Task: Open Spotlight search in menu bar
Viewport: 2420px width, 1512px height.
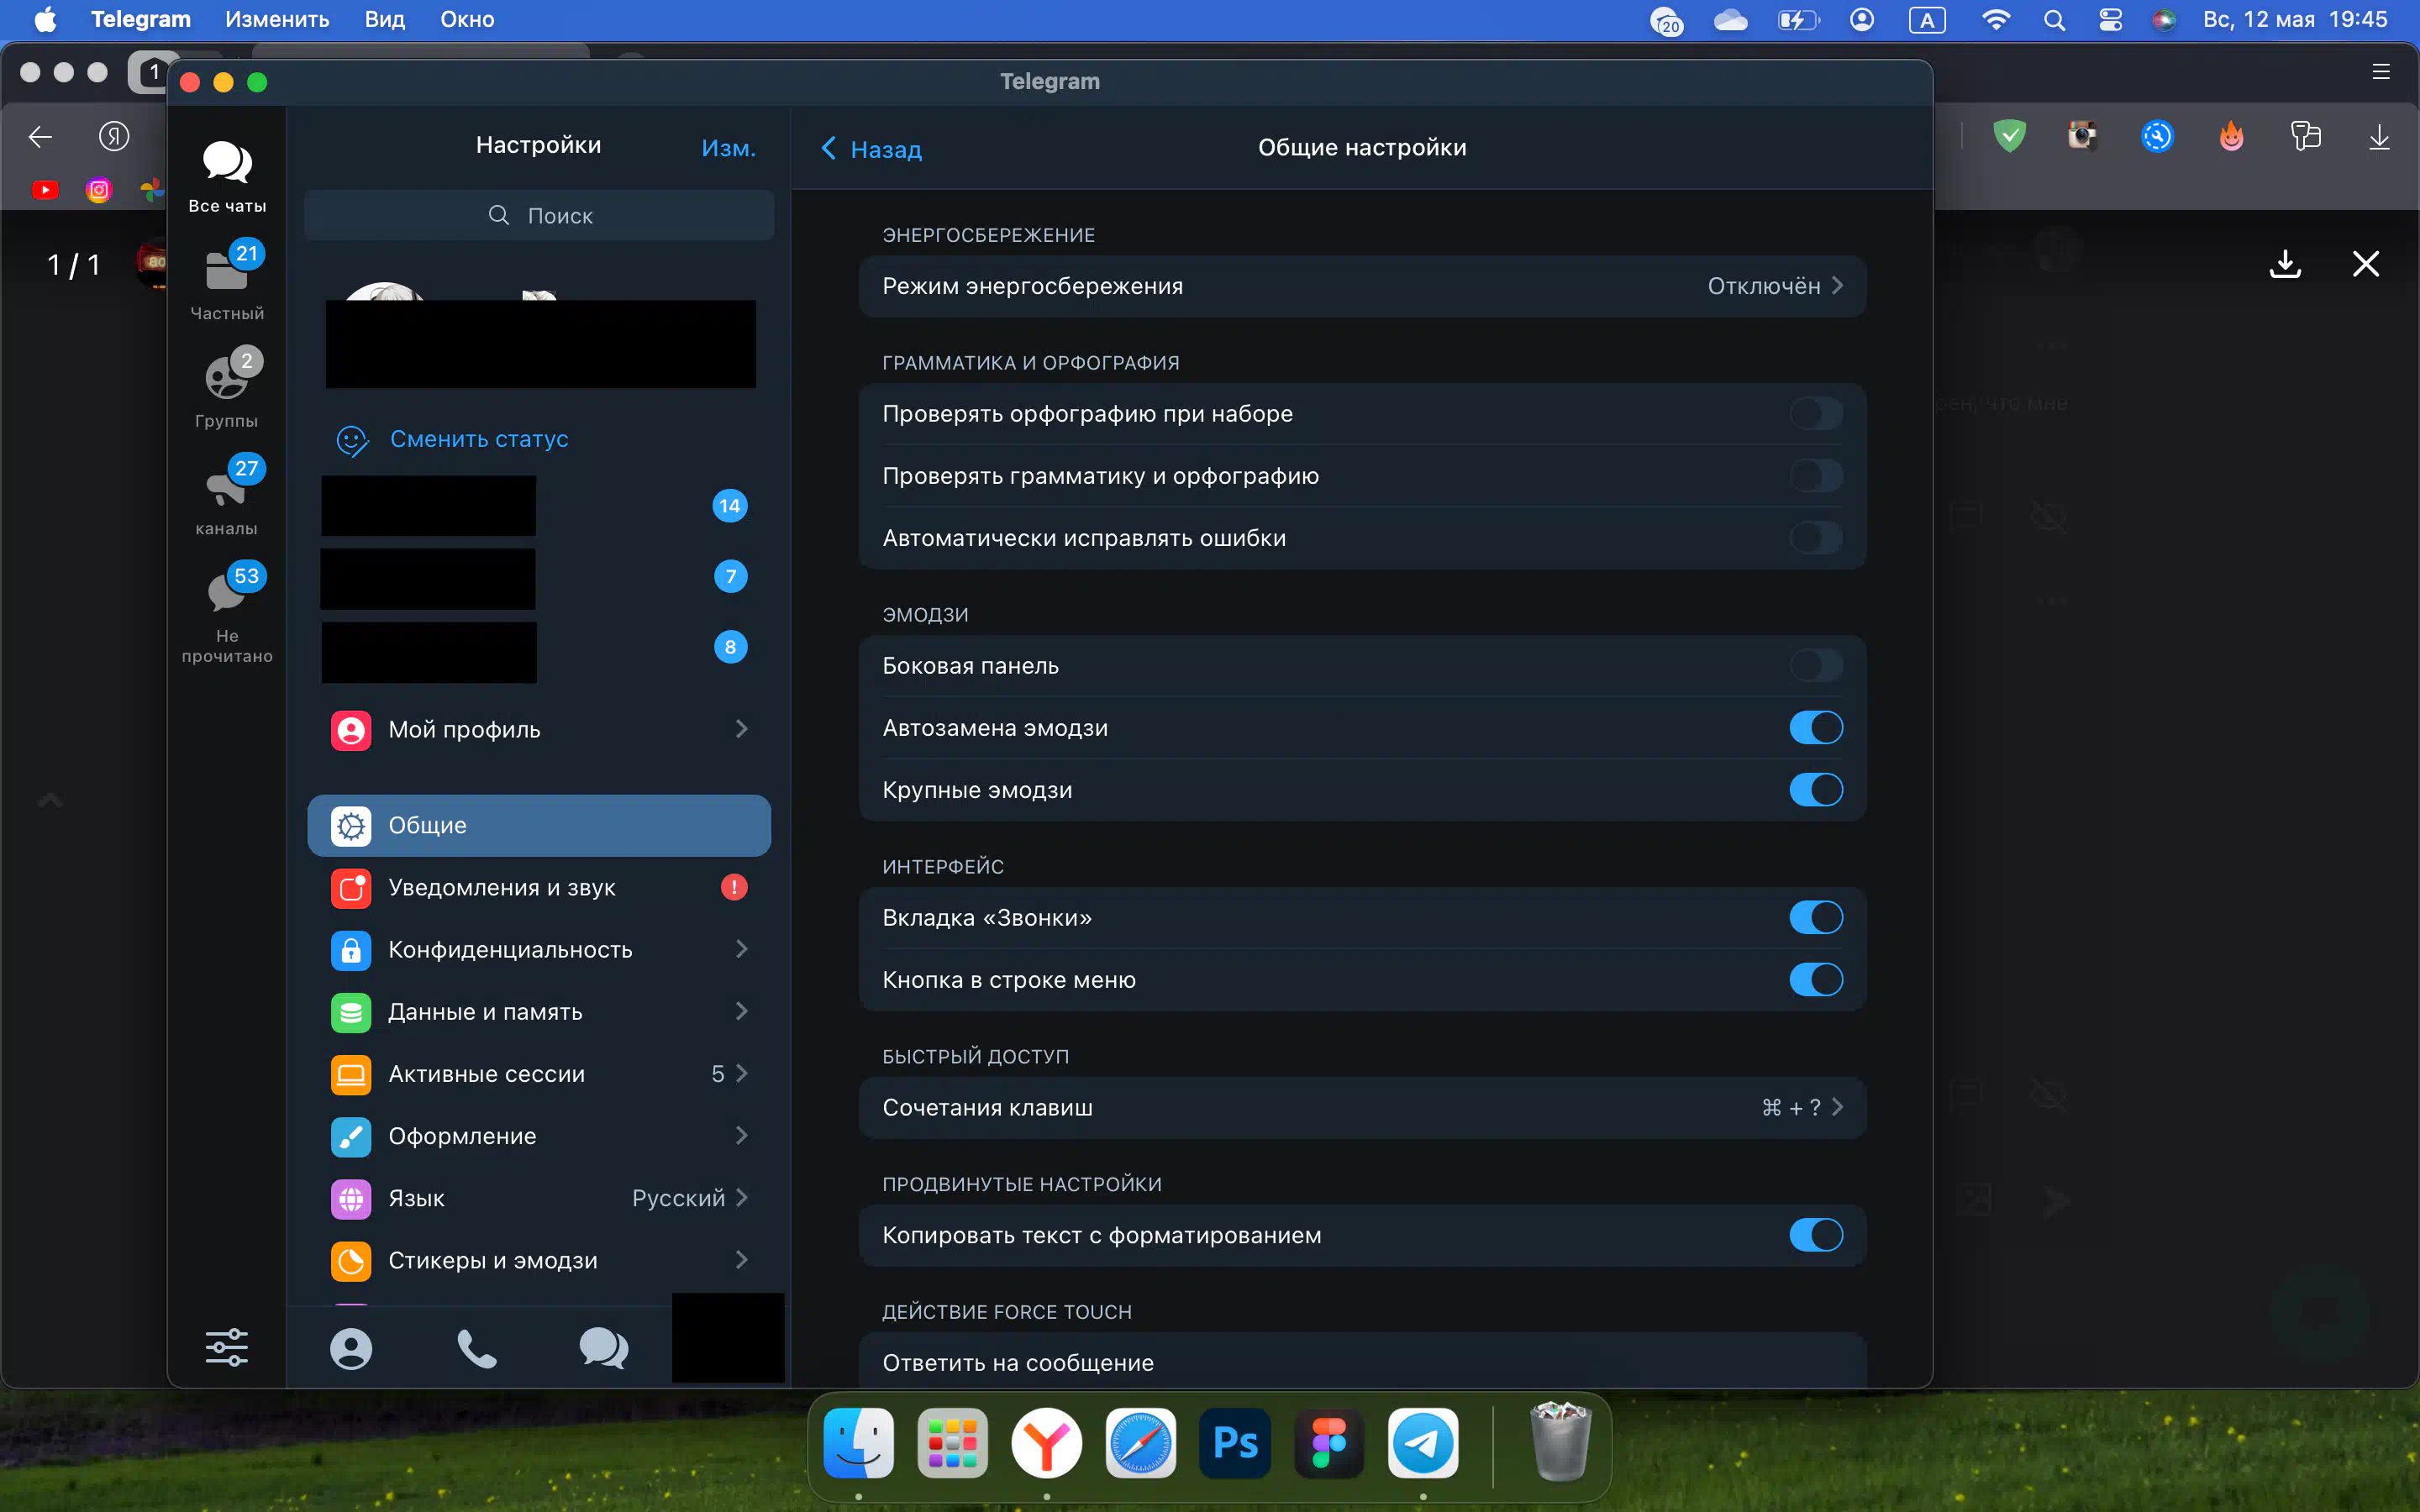Action: (2055, 20)
